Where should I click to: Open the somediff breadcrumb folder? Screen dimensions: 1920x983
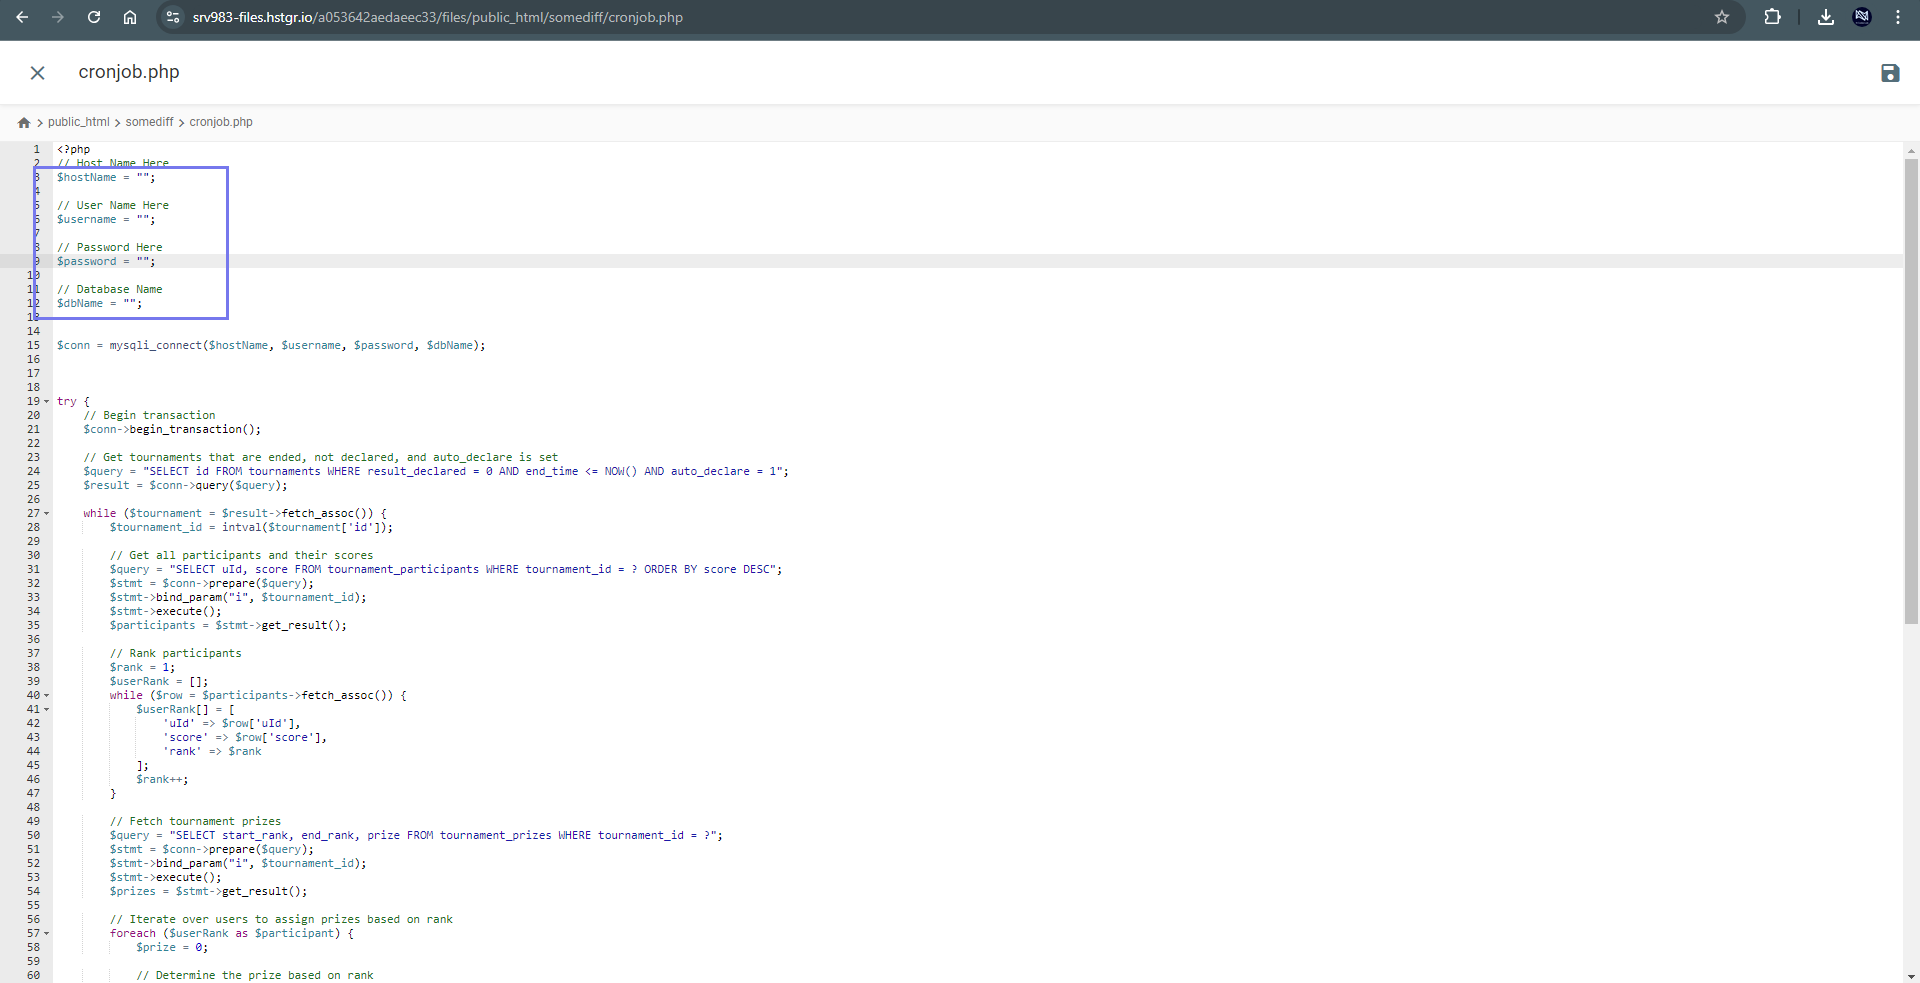(149, 122)
